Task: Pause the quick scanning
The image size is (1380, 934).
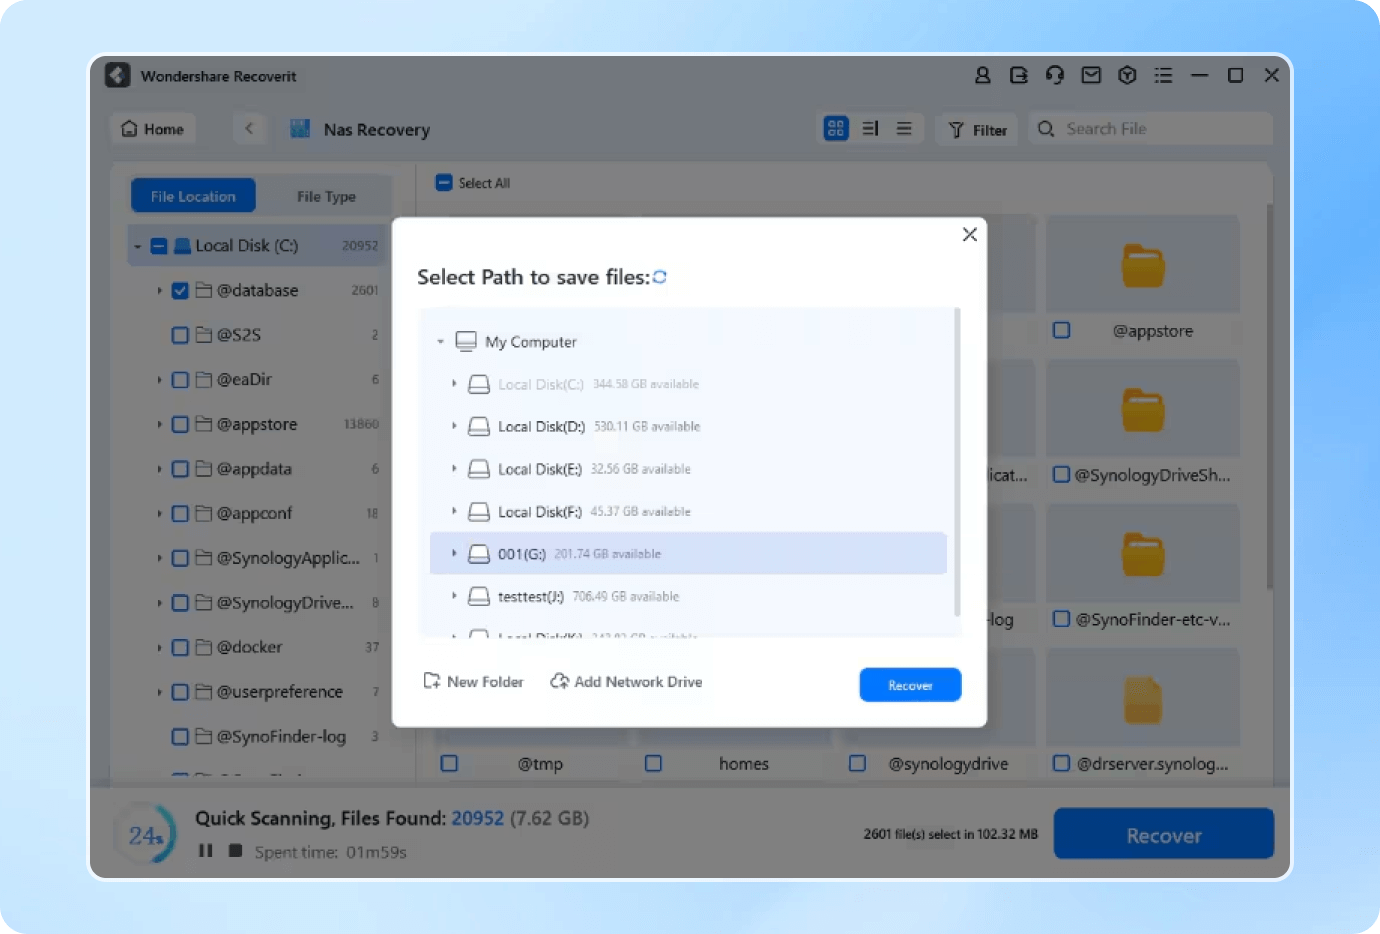Action: point(205,851)
